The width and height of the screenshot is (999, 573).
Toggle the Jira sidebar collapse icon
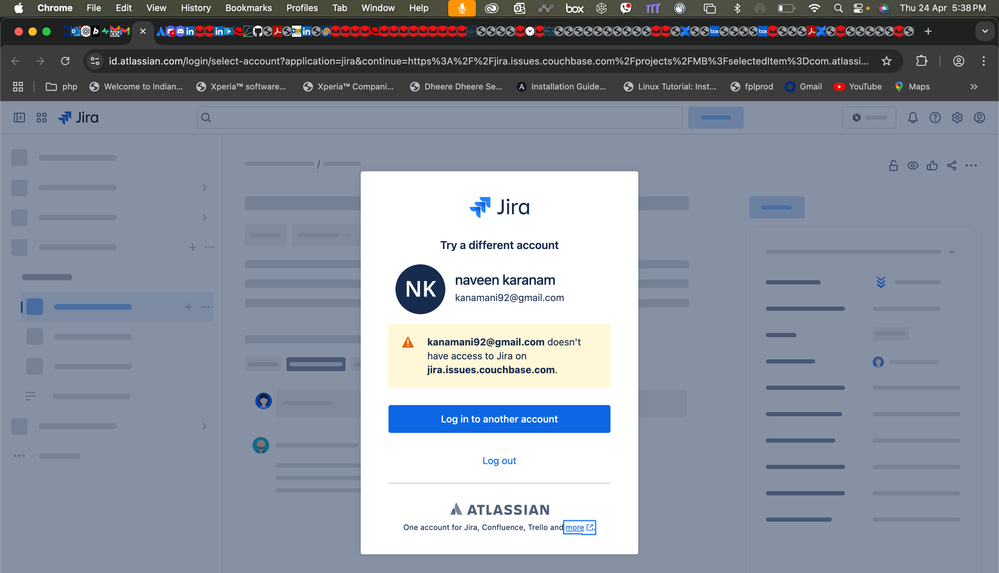point(19,117)
